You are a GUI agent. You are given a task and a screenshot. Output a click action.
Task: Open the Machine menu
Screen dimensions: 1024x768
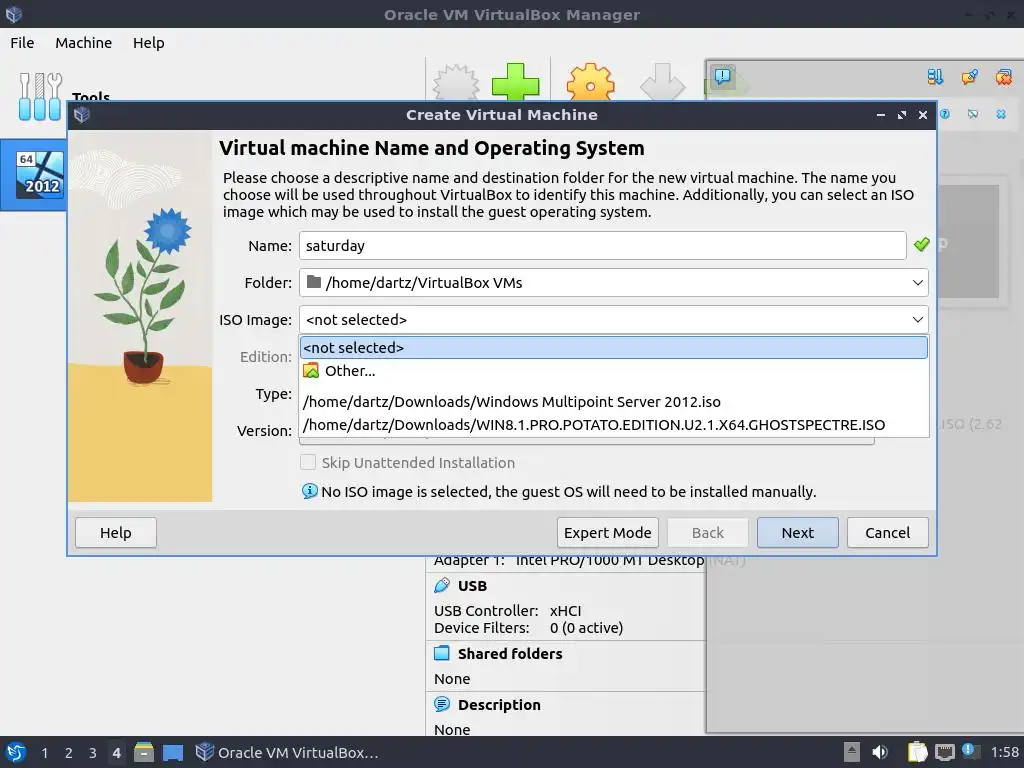[84, 42]
